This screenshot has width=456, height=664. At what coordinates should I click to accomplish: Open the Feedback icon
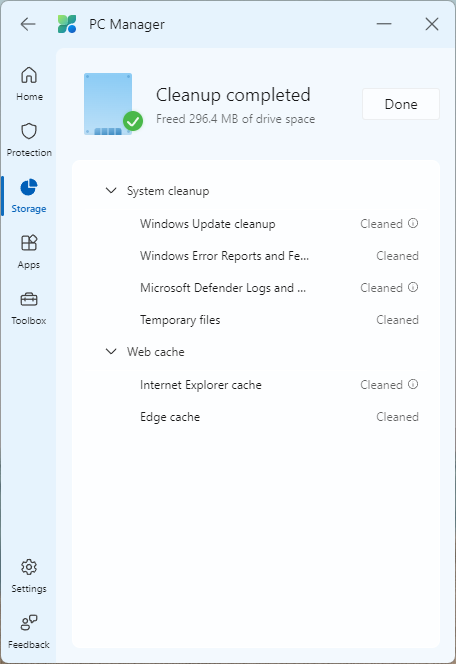click(x=29, y=622)
